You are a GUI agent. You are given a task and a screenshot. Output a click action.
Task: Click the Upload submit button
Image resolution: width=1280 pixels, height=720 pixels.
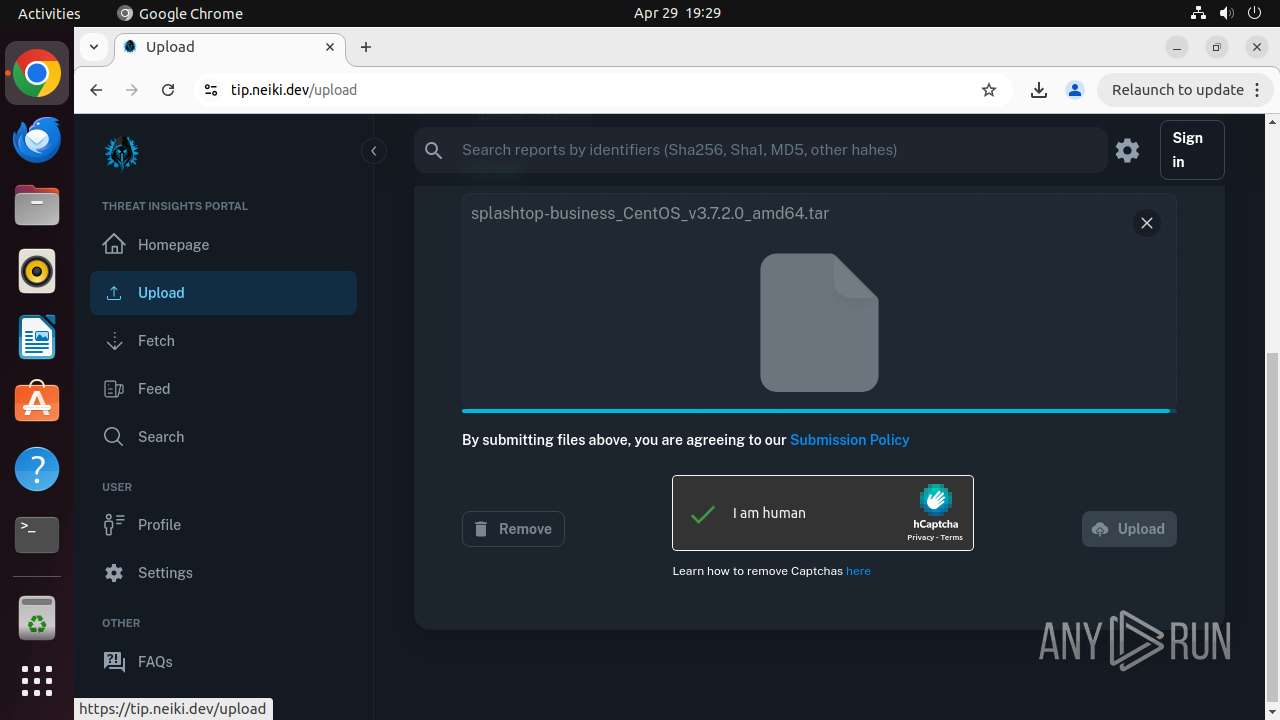[1129, 529]
